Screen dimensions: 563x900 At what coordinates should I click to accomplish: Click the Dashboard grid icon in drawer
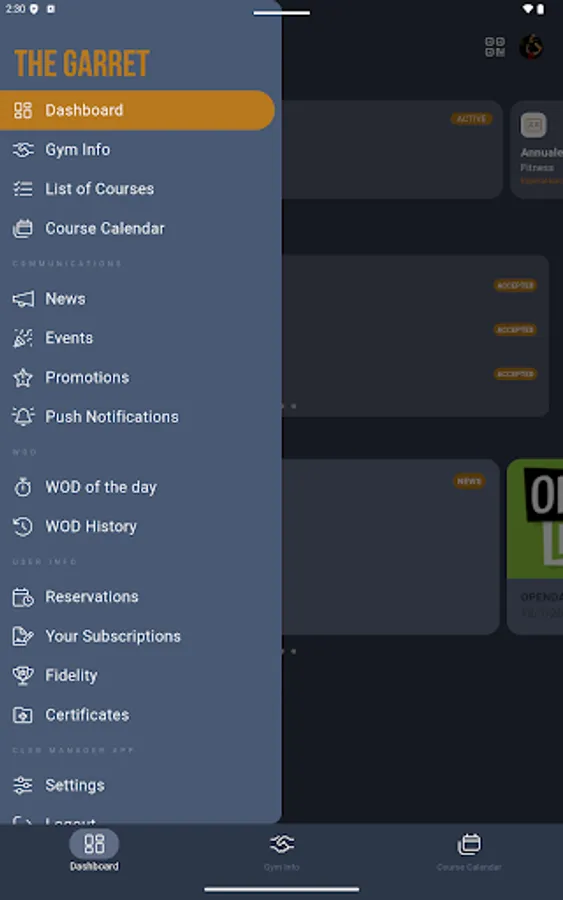(x=23, y=110)
